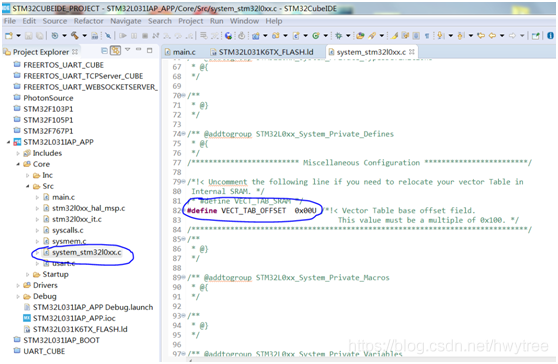
Task: Toggle Show Whitespace Characters pilcrow icon
Action: click(427, 36)
